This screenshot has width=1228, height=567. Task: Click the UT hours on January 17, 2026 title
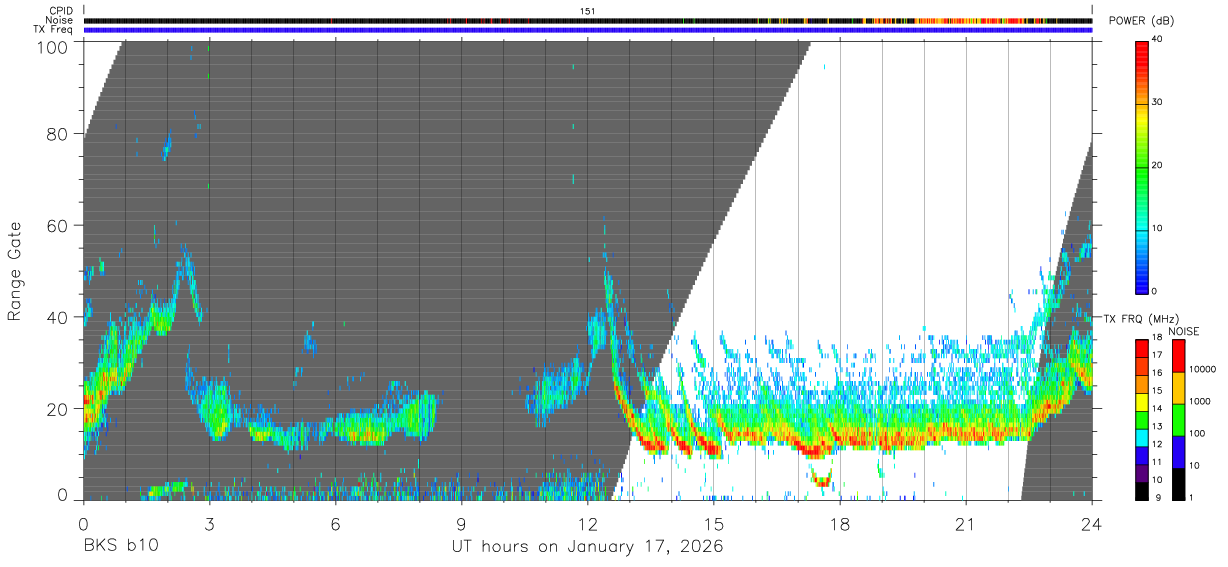click(588, 548)
